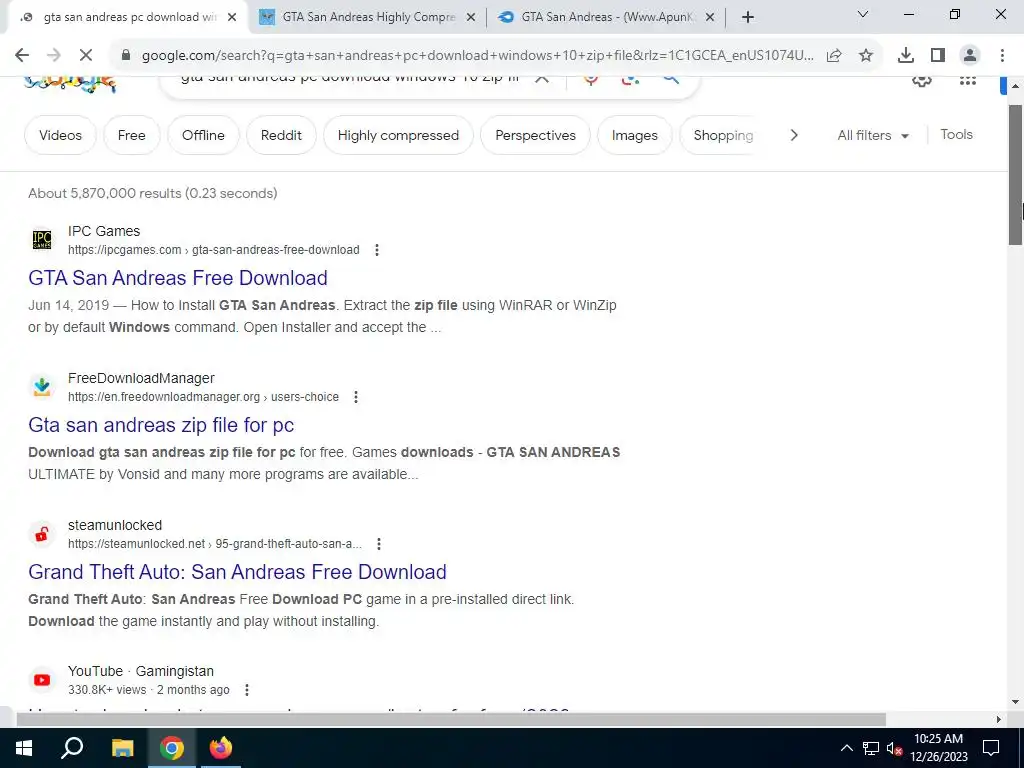Open Chrome downloads icon
Image resolution: width=1024 pixels, height=768 pixels.
[906, 56]
